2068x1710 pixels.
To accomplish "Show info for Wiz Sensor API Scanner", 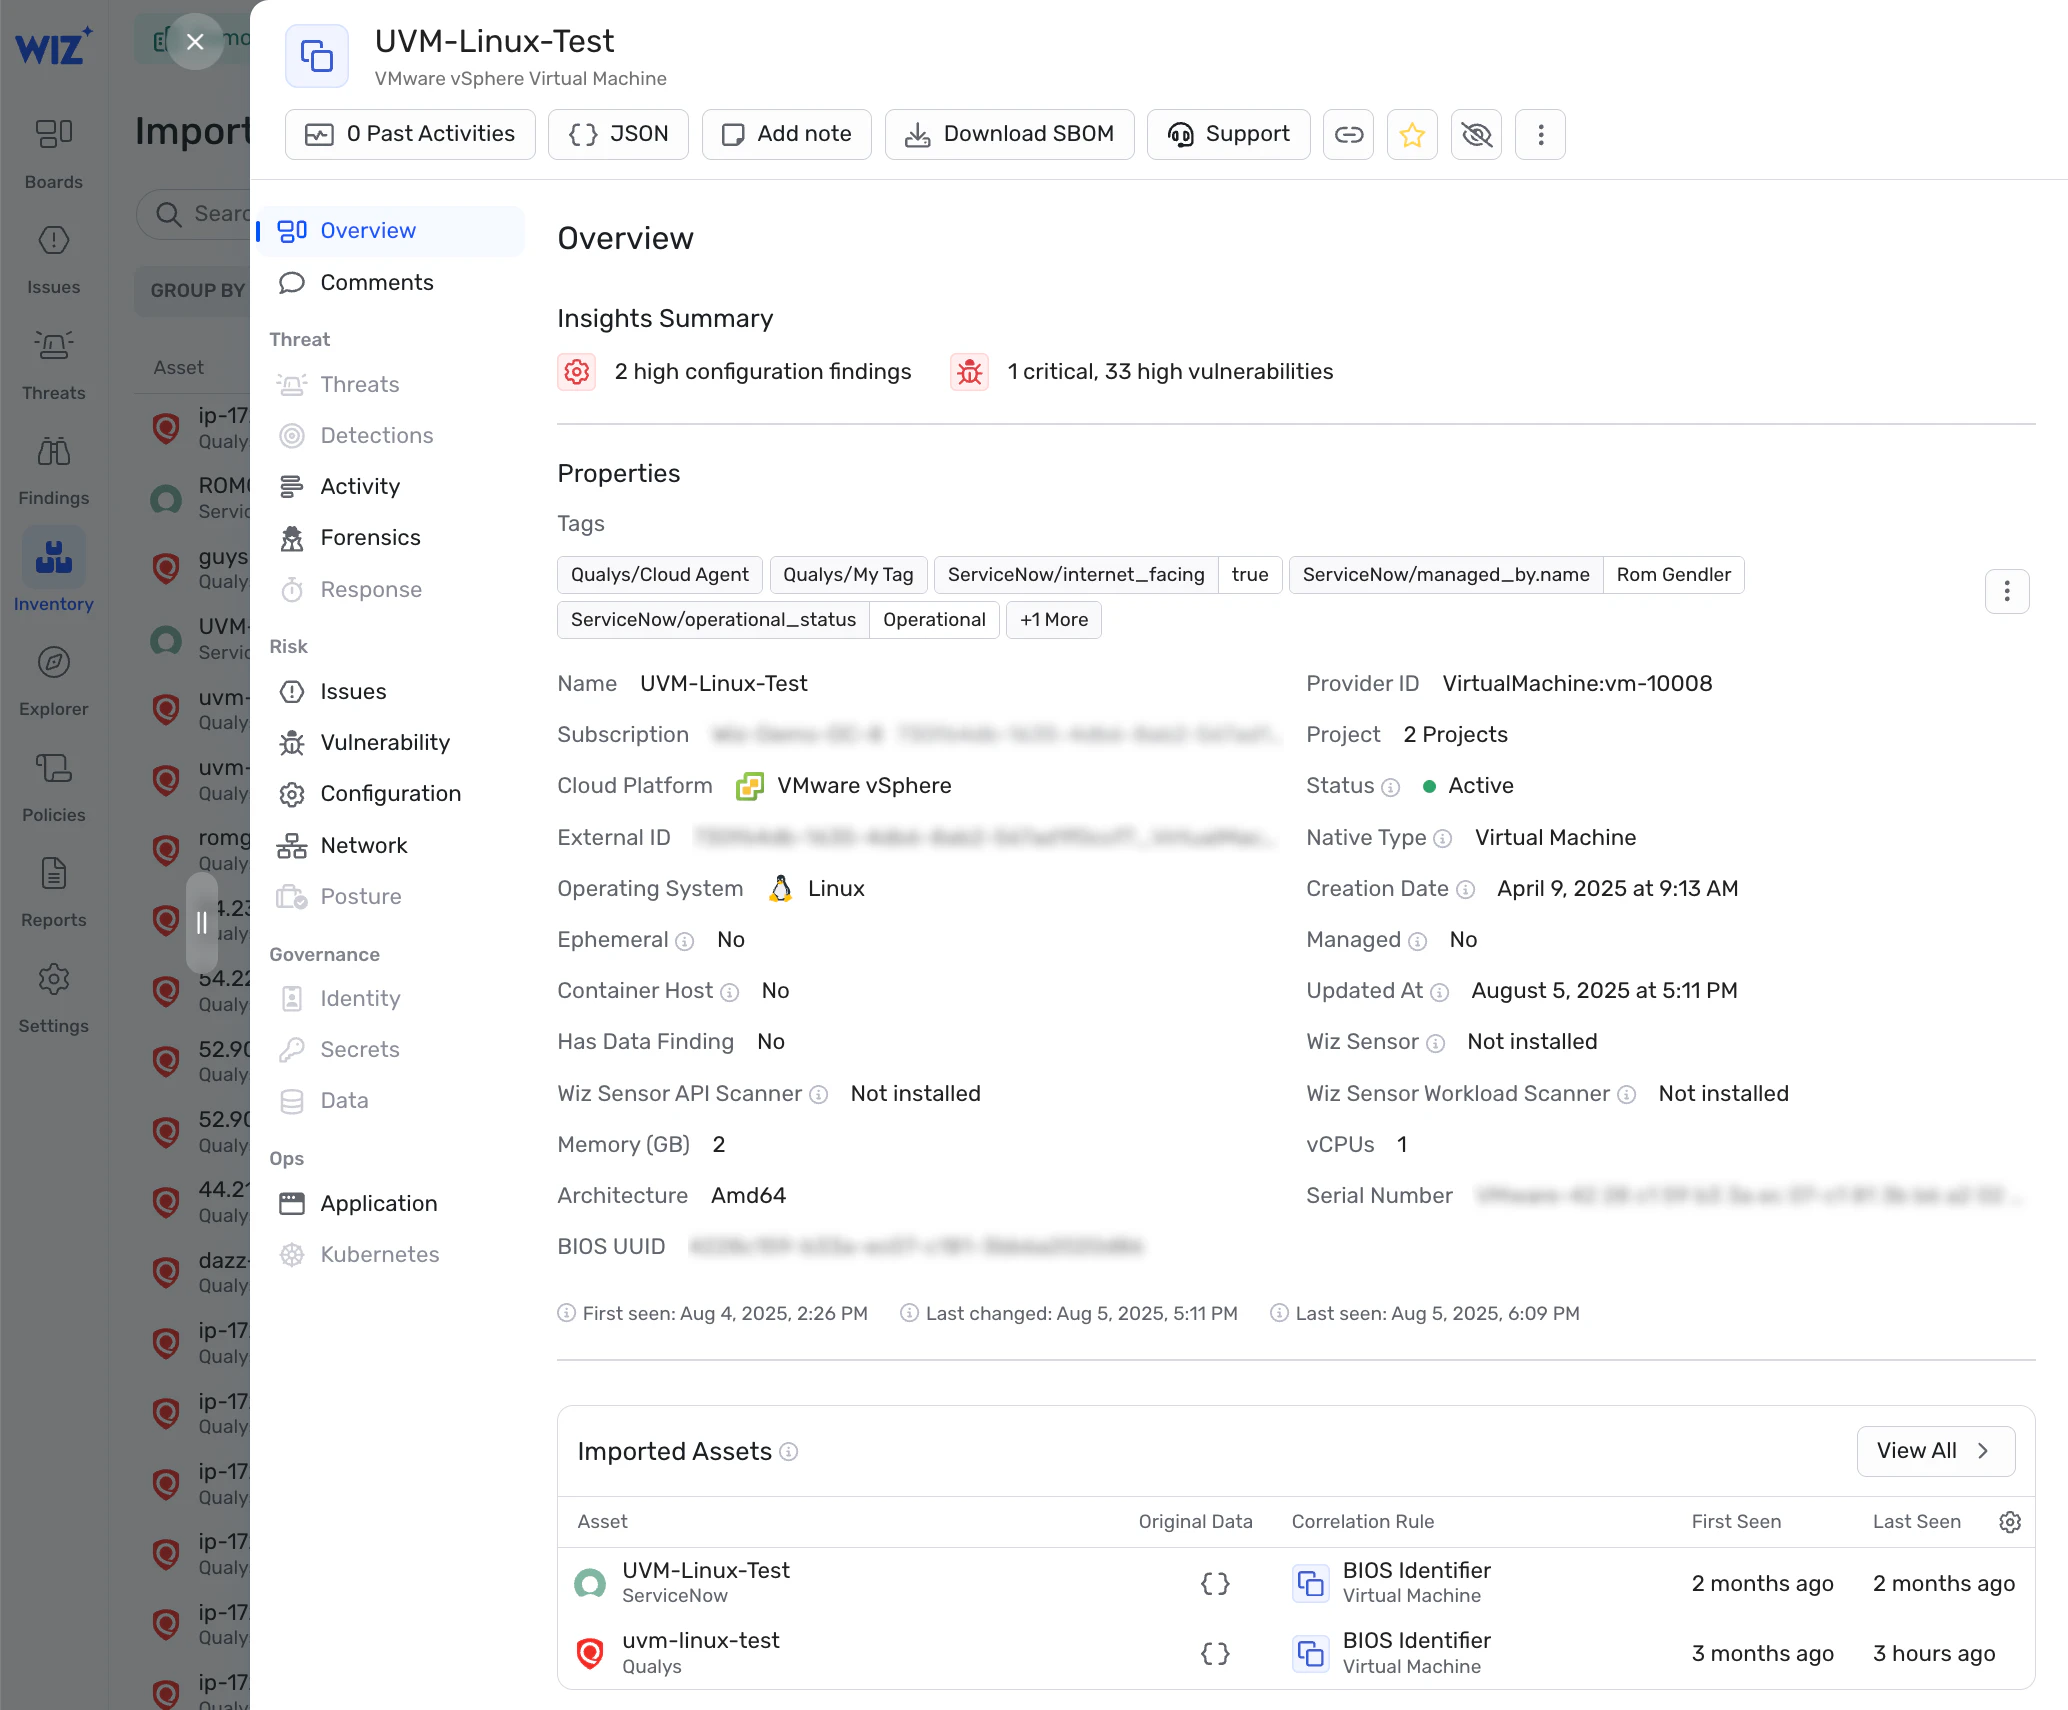I will coord(818,1095).
